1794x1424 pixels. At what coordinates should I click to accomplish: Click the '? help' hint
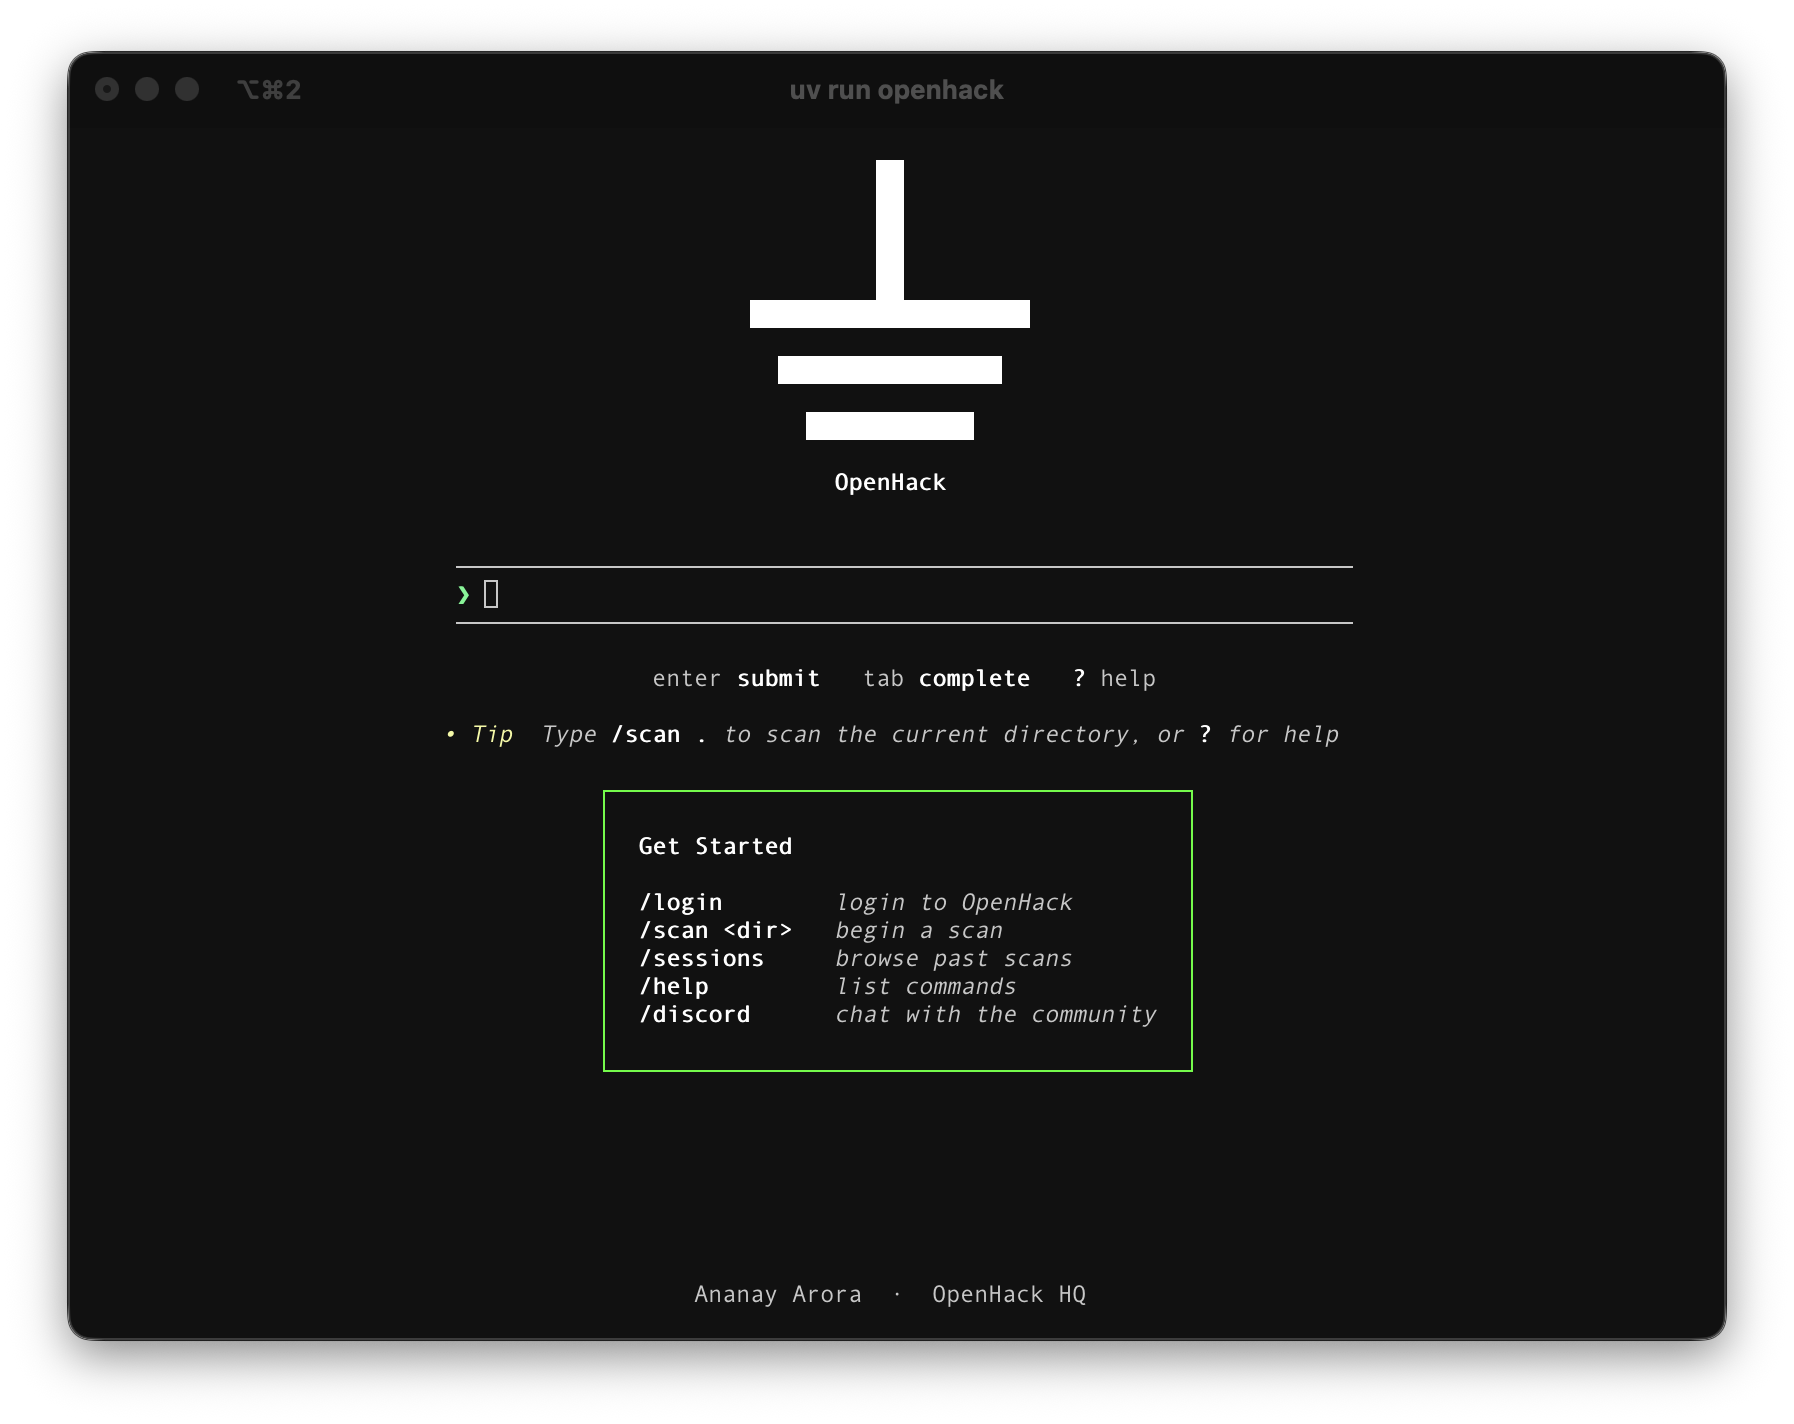pyautogui.click(x=1114, y=678)
